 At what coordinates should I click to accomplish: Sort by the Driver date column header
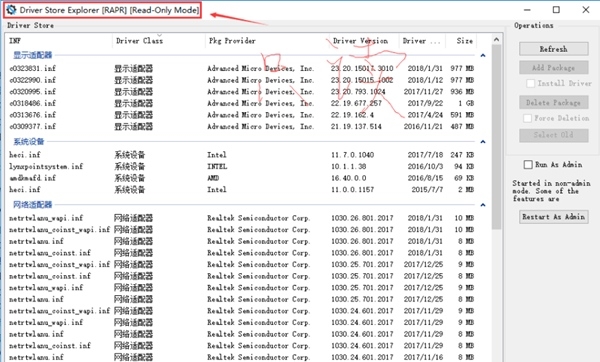[422, 41]
